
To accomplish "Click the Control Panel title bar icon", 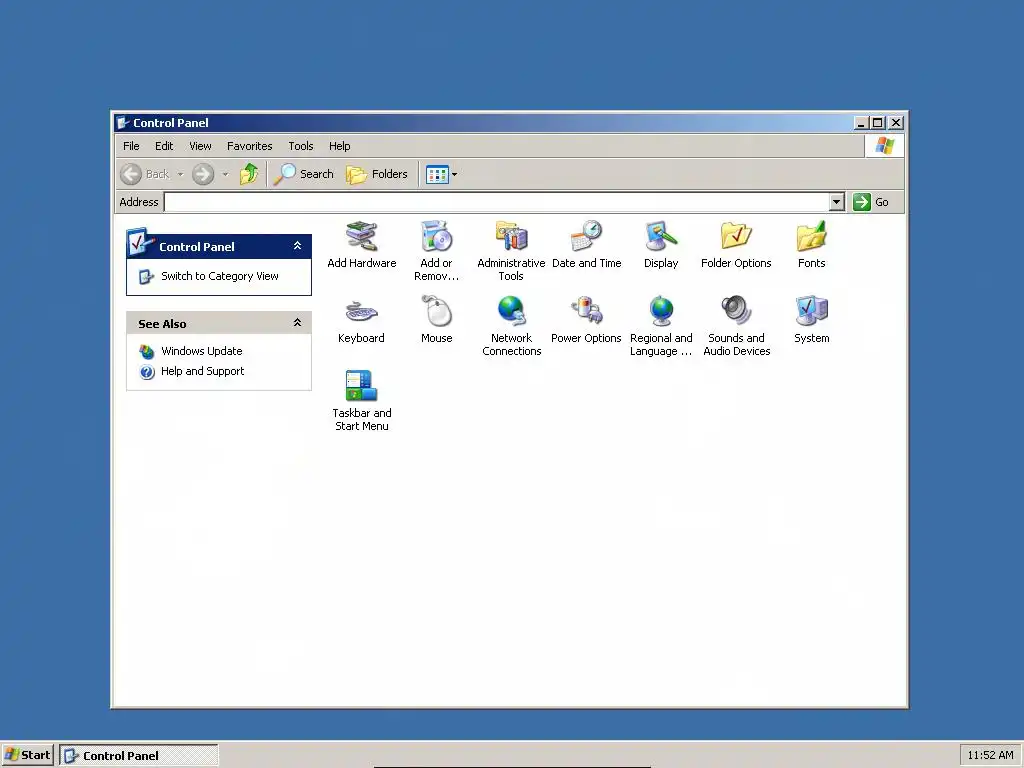I will coord(123,123).
